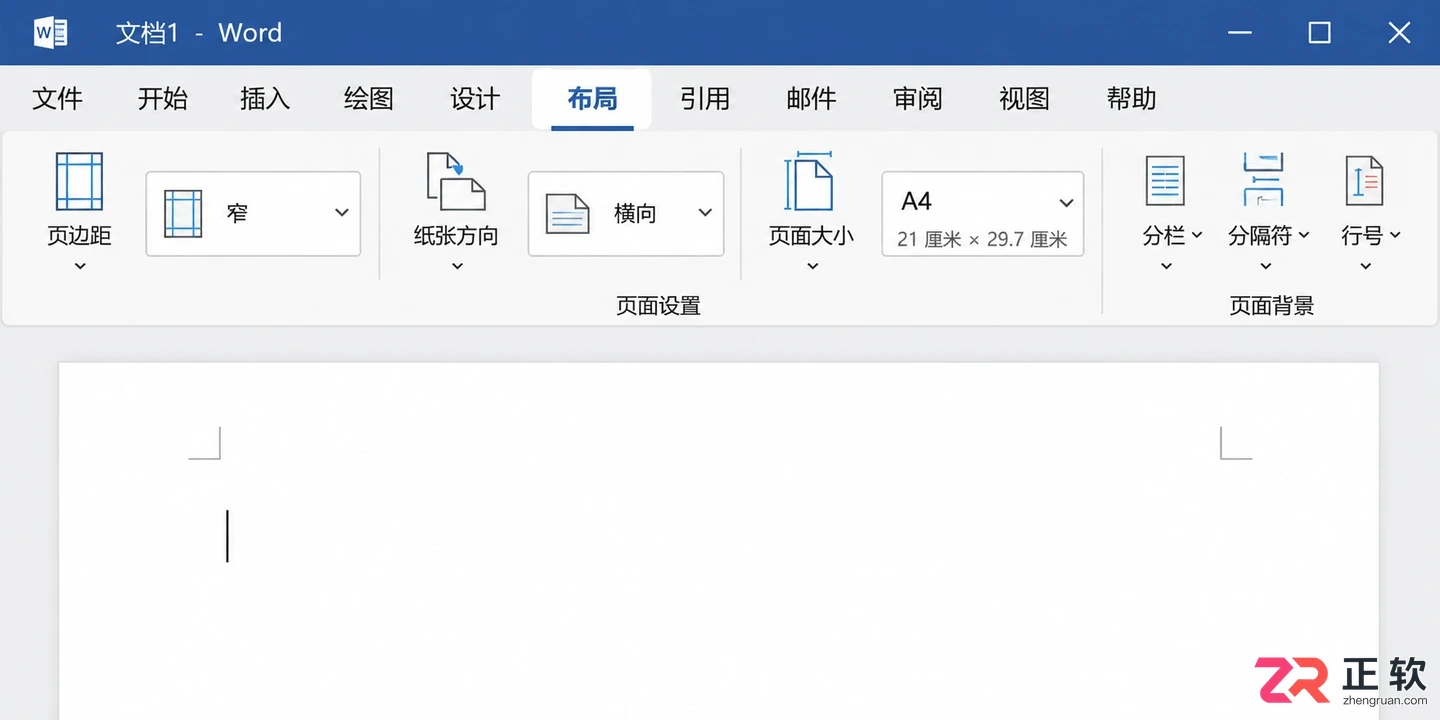Screen dimensions: 1440x720
Task: Click the 文档1 - Word window title
Action: tap(199, 33)
